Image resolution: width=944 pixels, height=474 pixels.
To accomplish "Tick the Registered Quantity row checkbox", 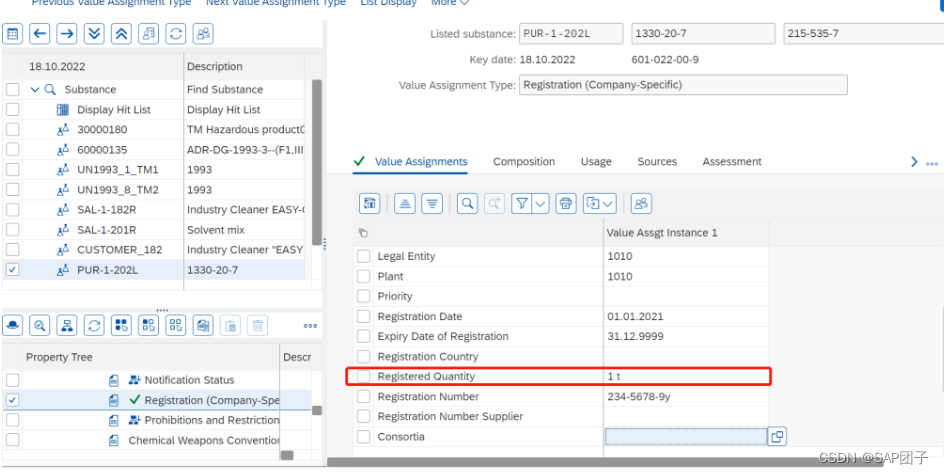I will [x=364, y=376].
